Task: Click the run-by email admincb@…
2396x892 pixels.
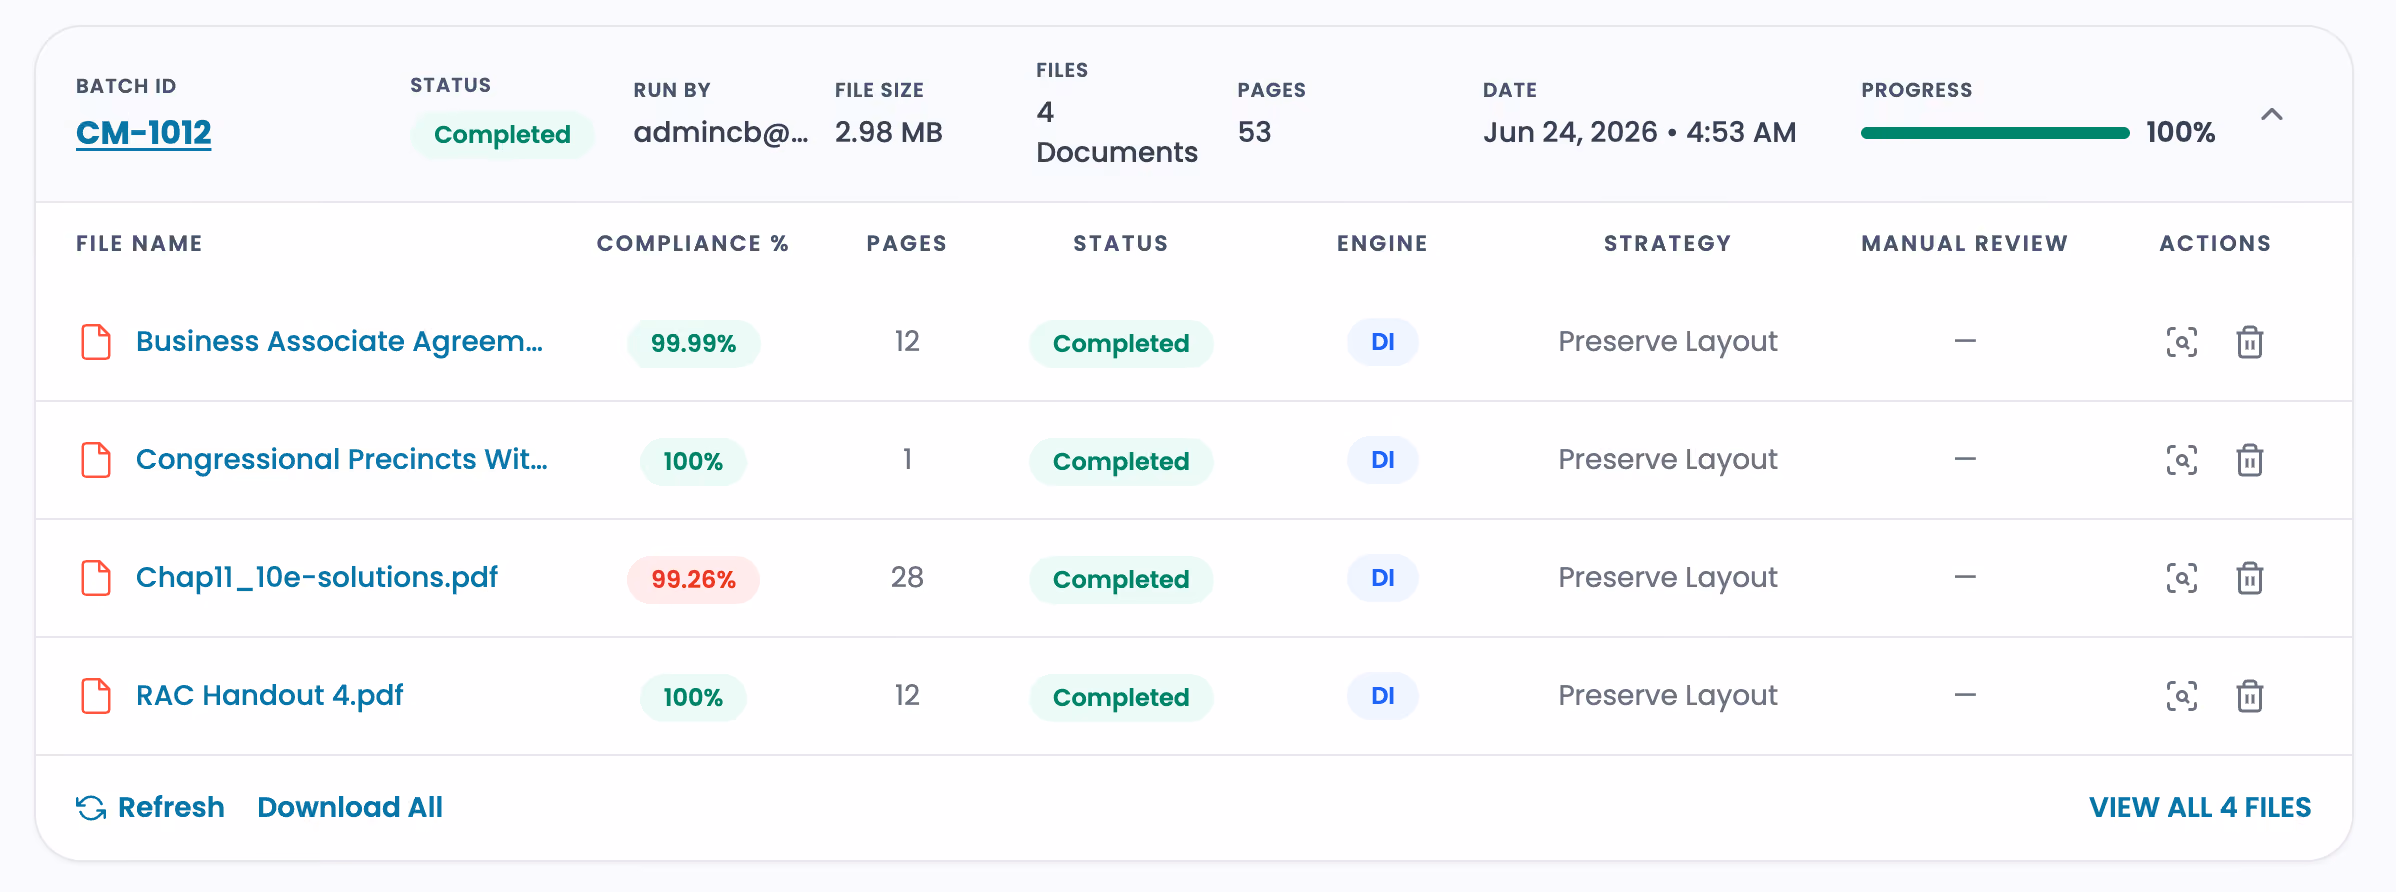Action: point(721,132)
